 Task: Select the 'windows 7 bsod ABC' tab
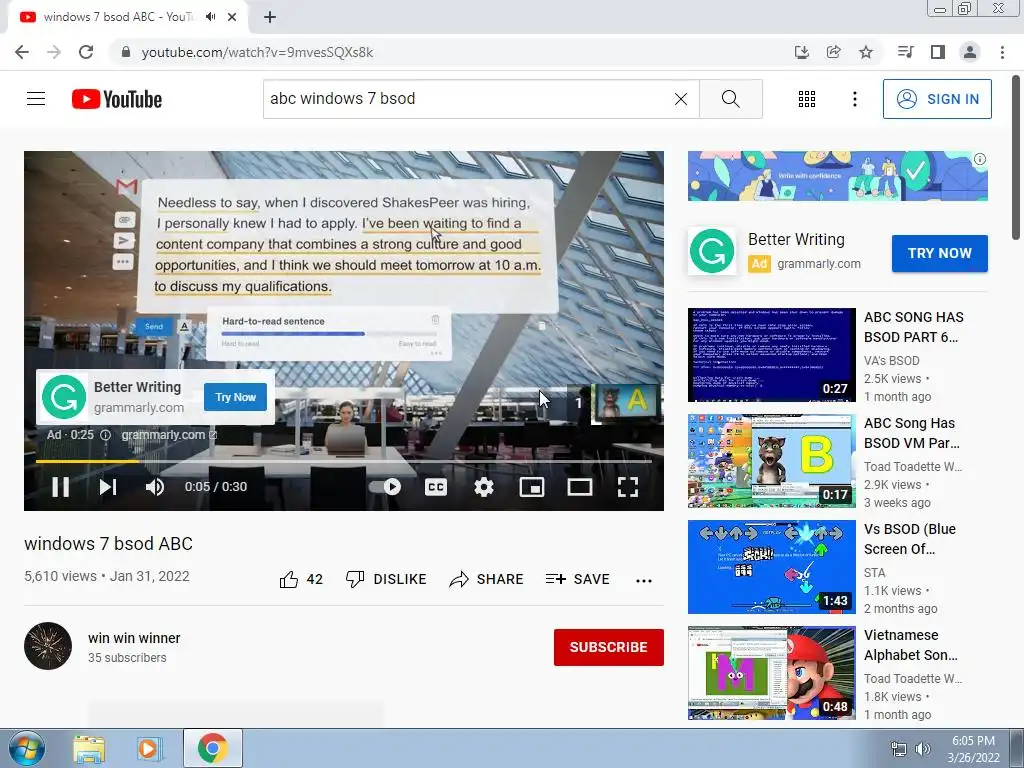point(128,17)
